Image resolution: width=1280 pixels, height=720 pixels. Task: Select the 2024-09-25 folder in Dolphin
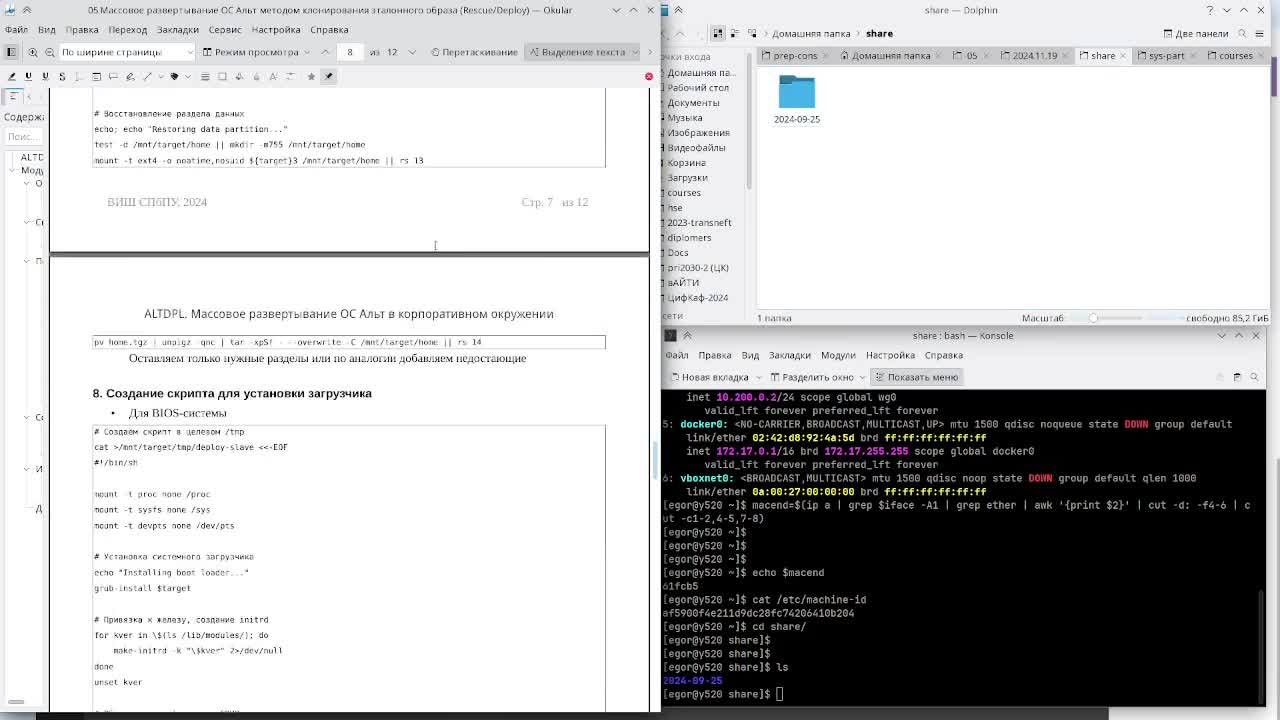pyautogui.click(x=797, y=100)
